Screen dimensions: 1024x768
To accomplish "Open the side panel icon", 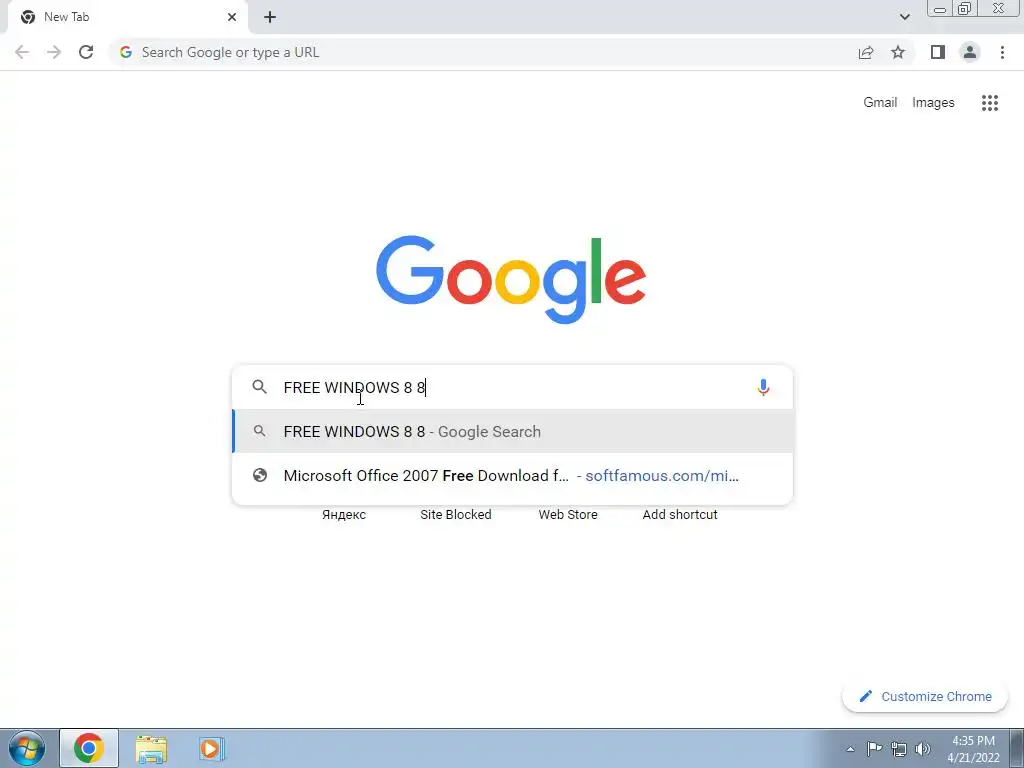I will pyautogui.click(x=938, y=52).
